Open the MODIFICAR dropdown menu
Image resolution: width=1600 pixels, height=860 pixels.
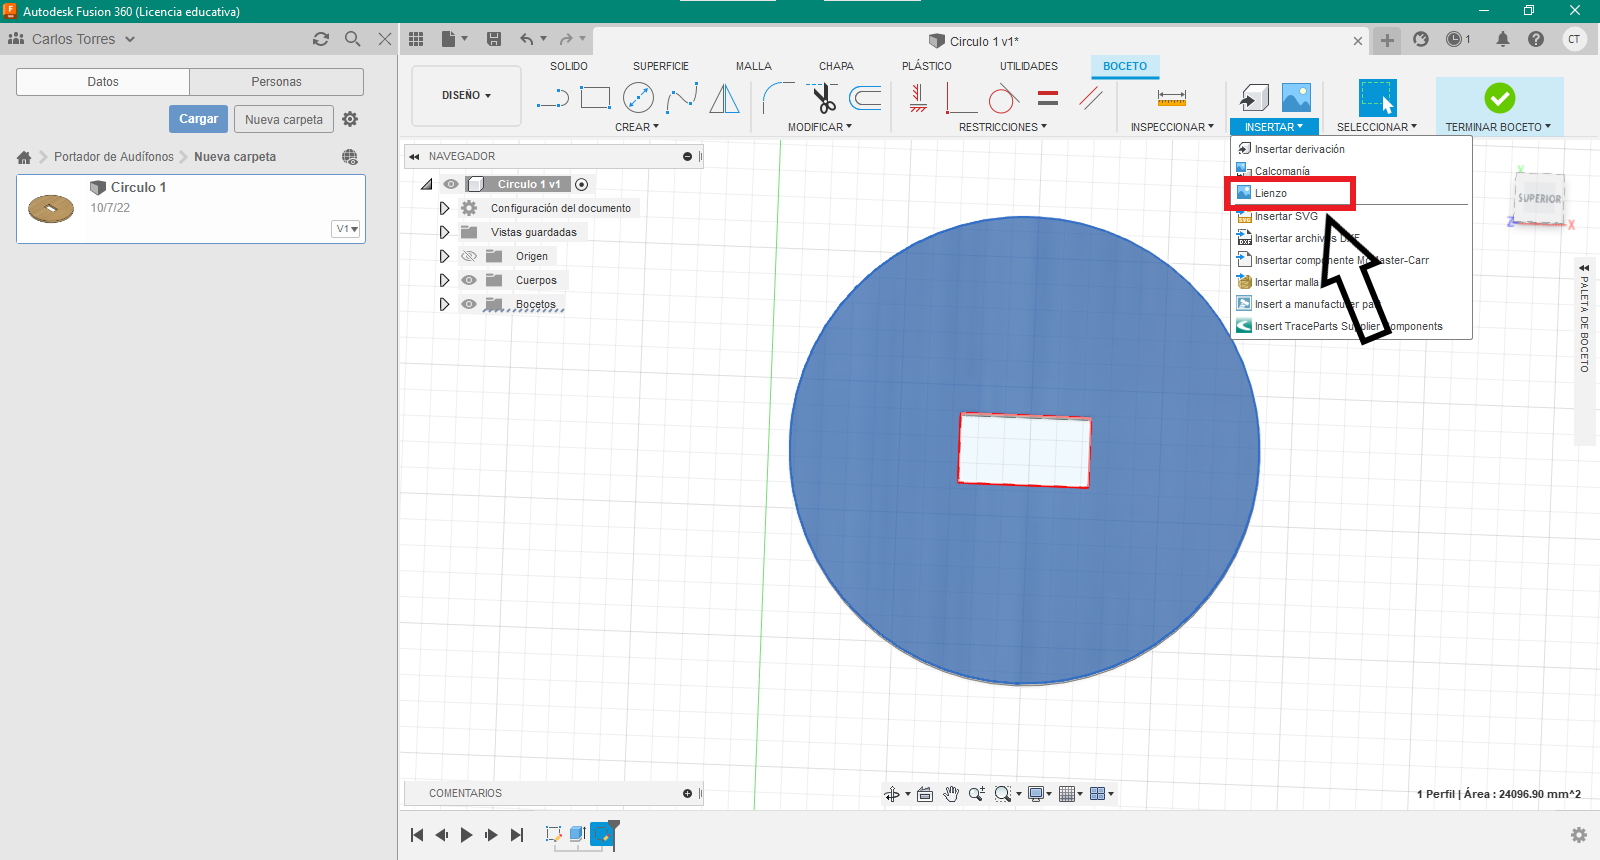(819, 127)
